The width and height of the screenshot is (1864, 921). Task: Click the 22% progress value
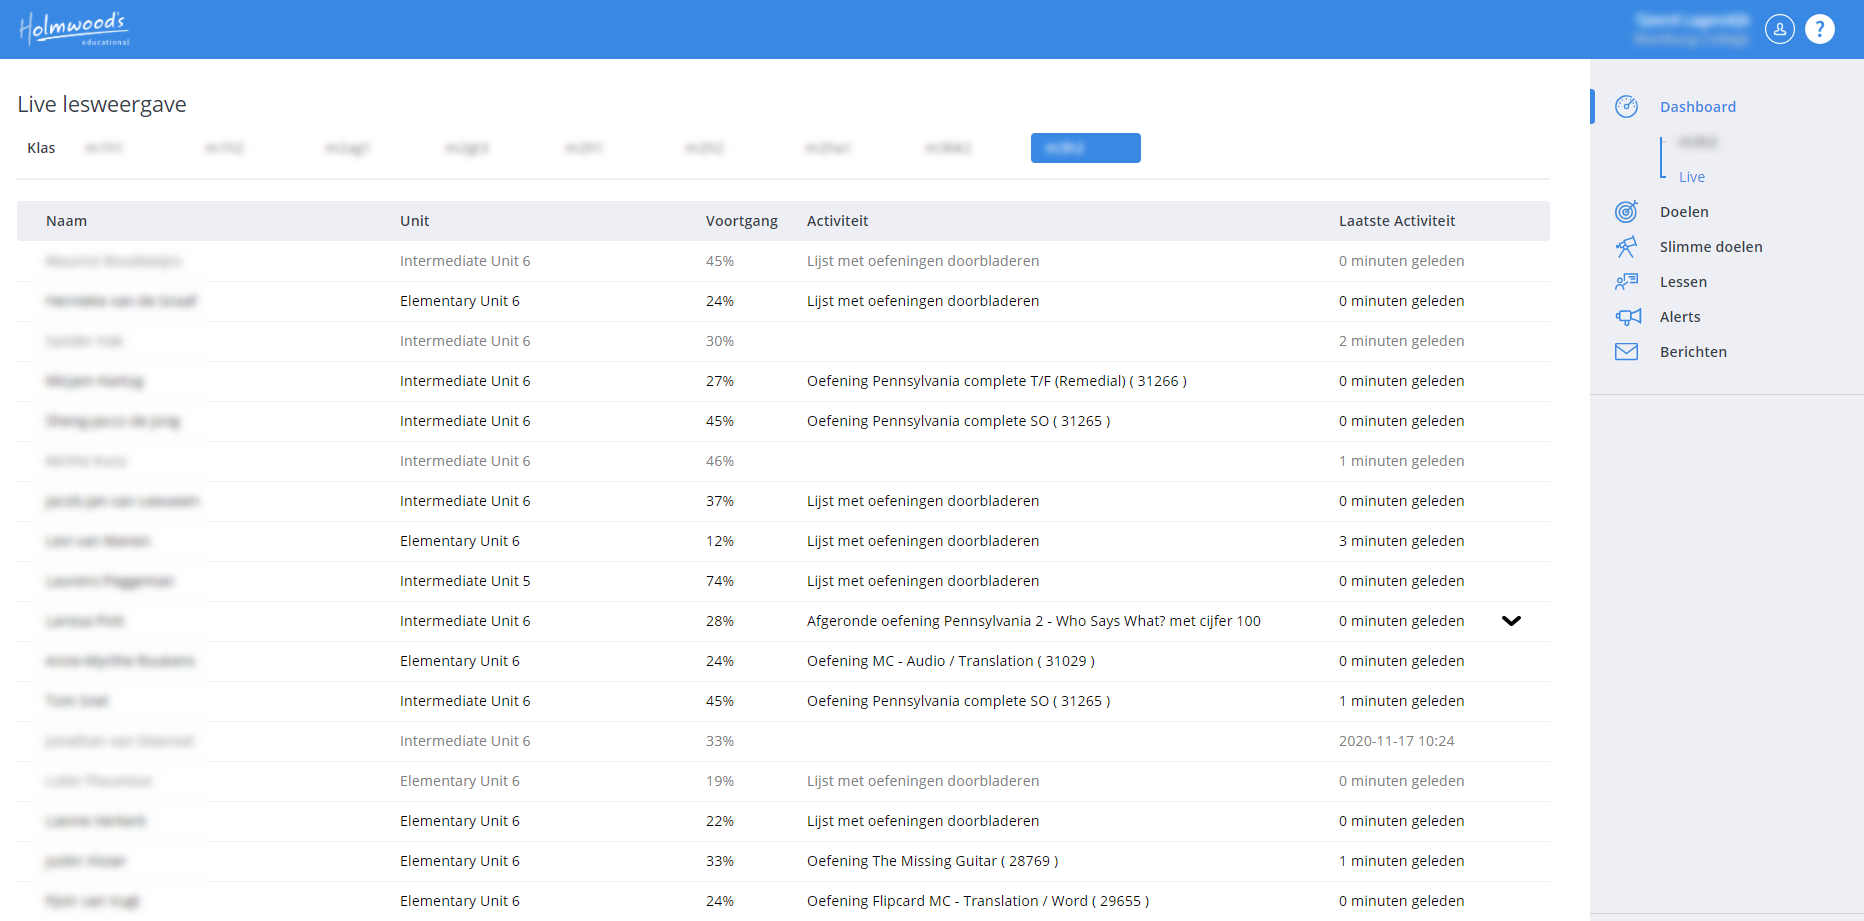point(720,821)
